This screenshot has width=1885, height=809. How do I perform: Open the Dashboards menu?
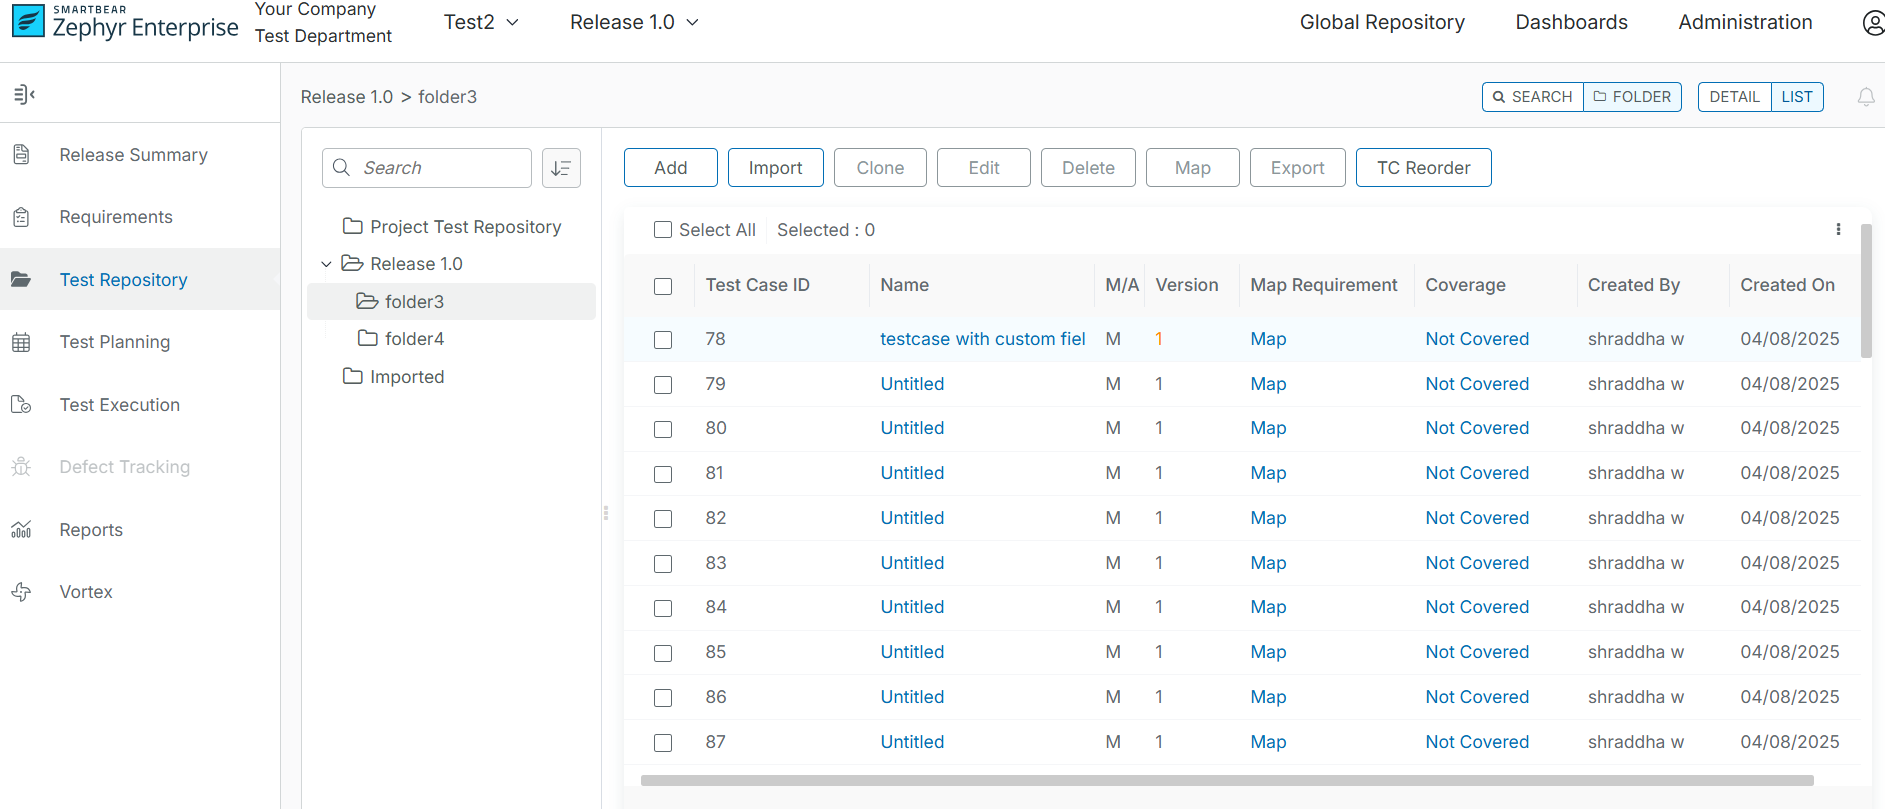click(1571, 23)
